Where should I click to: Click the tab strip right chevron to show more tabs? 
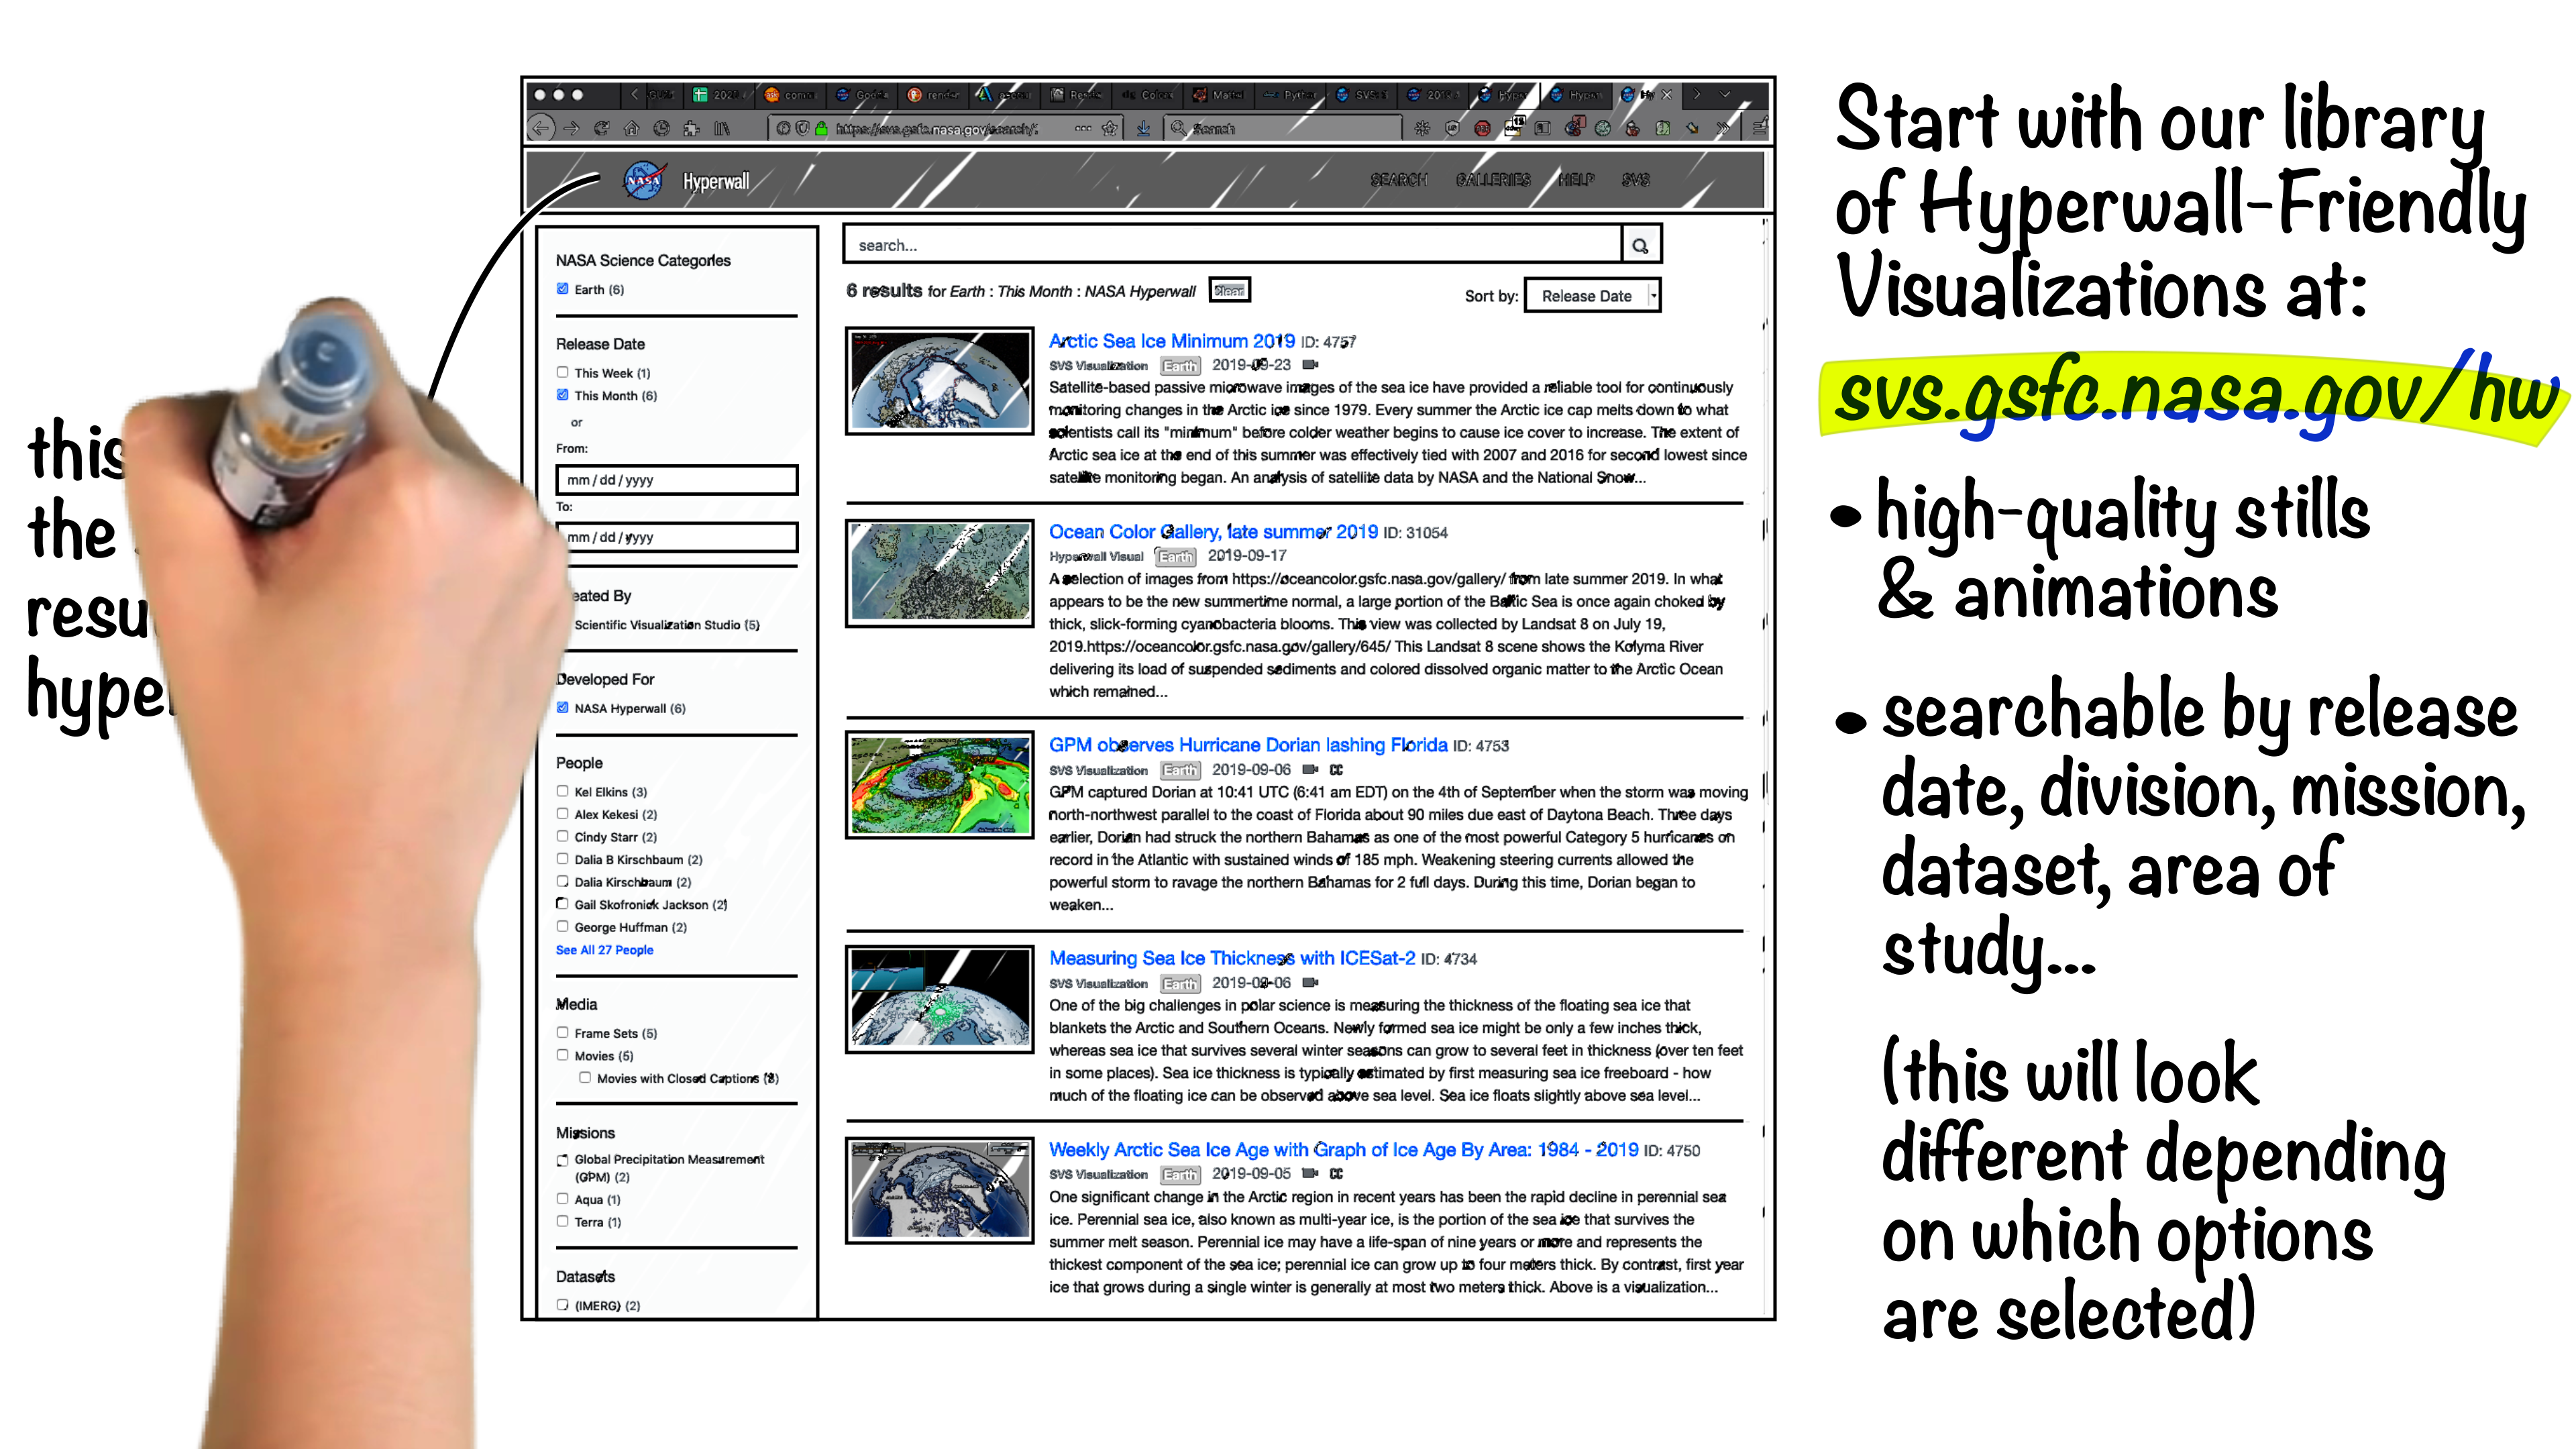(1696, 94)
